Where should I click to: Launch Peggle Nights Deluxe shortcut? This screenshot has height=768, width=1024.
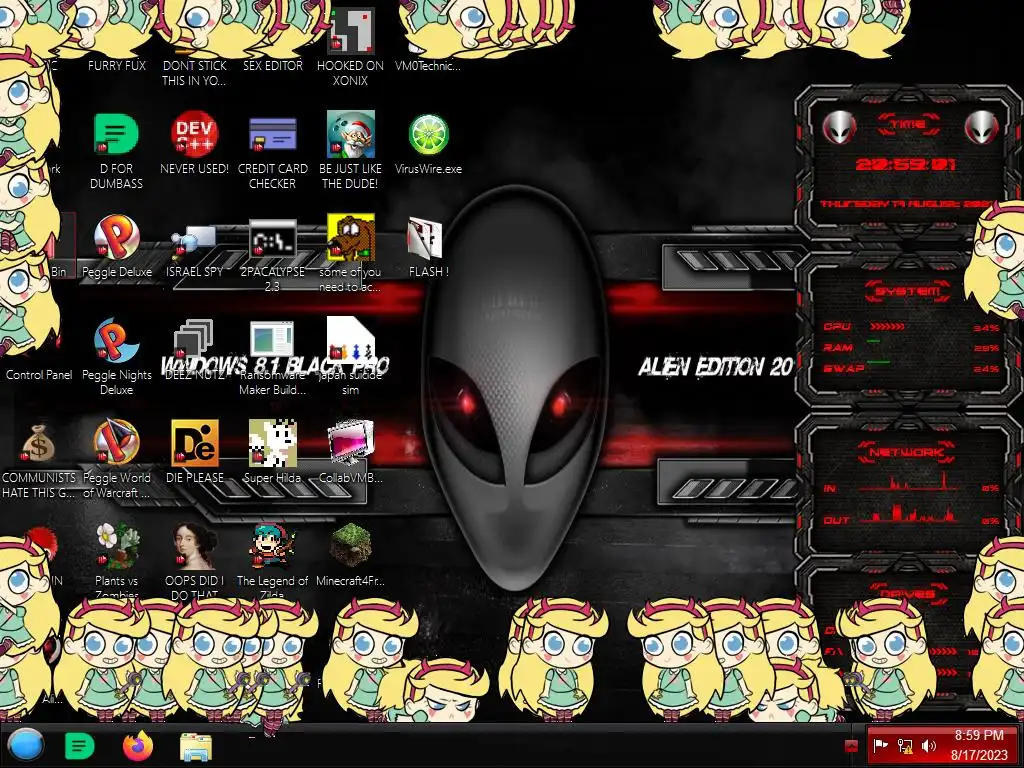pyautogui.click(x=116, y=340)
